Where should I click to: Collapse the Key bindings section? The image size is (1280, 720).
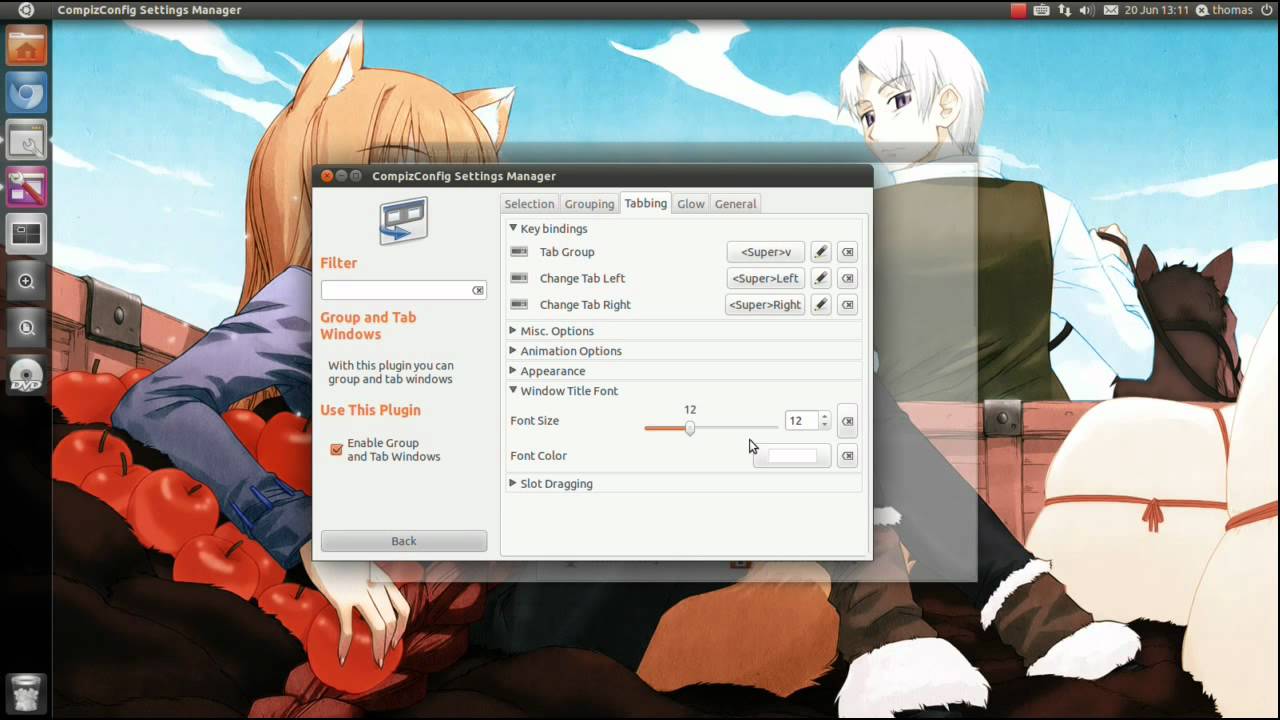[x=513, y=228]
